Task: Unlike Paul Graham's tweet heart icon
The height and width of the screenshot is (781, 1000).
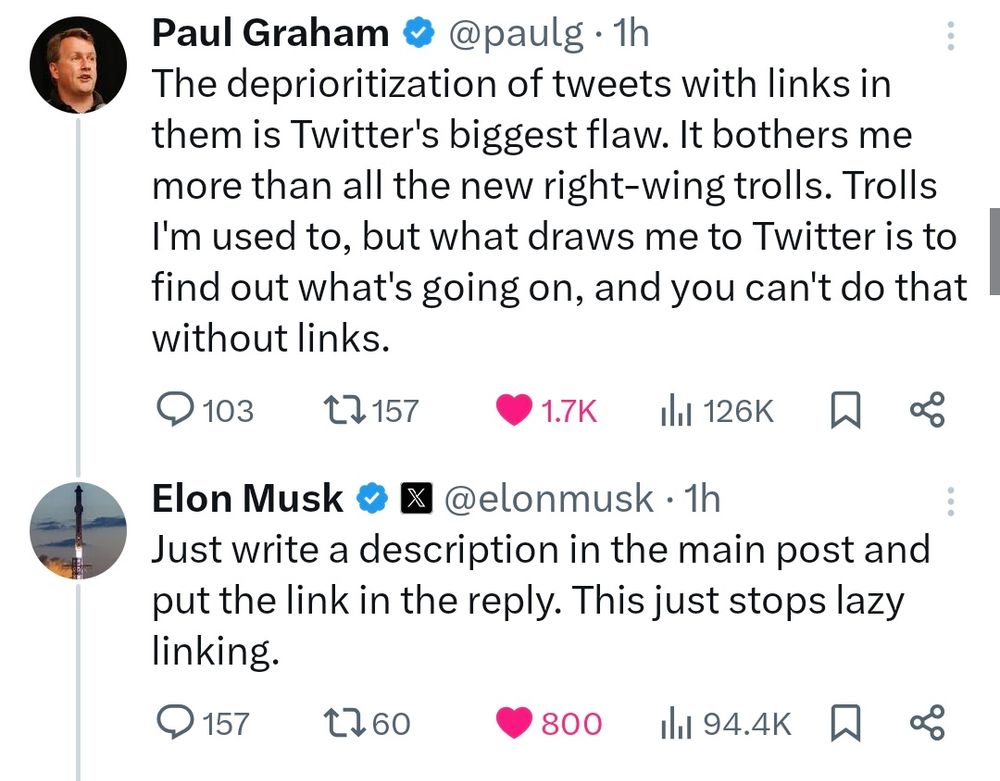Action: coord(514,410)
